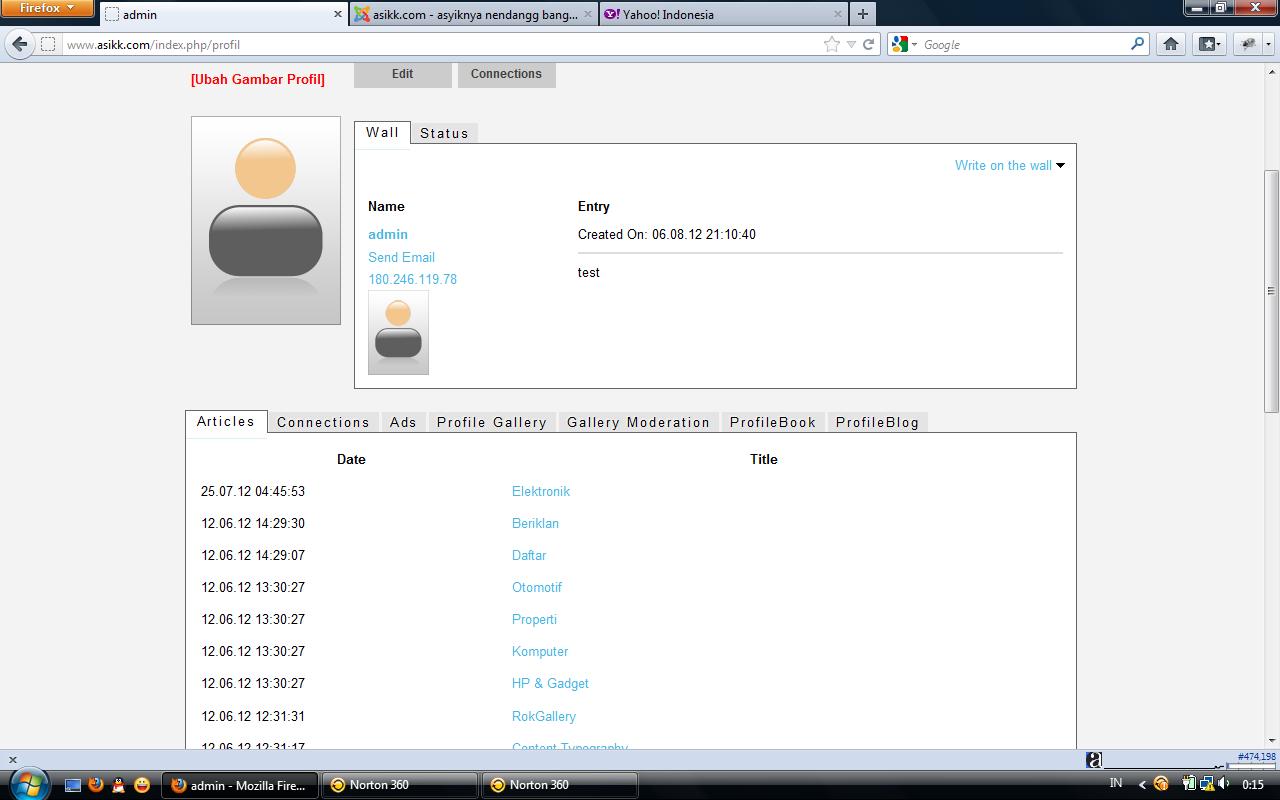This screenshot has width=1280, height=800.
Task: Open the Ads tab
Action: point(403,422)
